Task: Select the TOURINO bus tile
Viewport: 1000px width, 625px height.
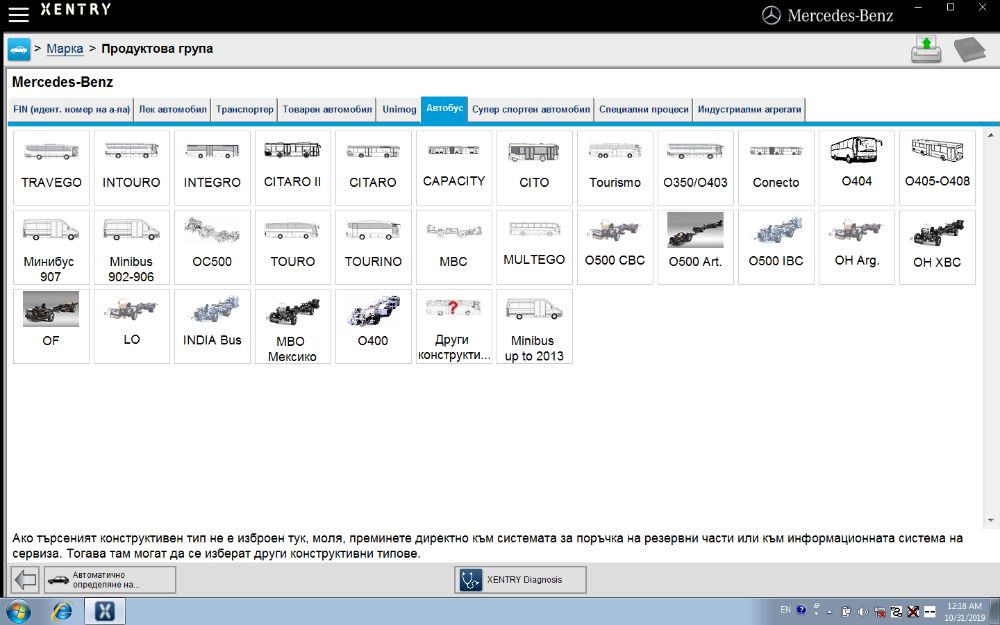Action: pyautogui.click(x=373, y=247)
